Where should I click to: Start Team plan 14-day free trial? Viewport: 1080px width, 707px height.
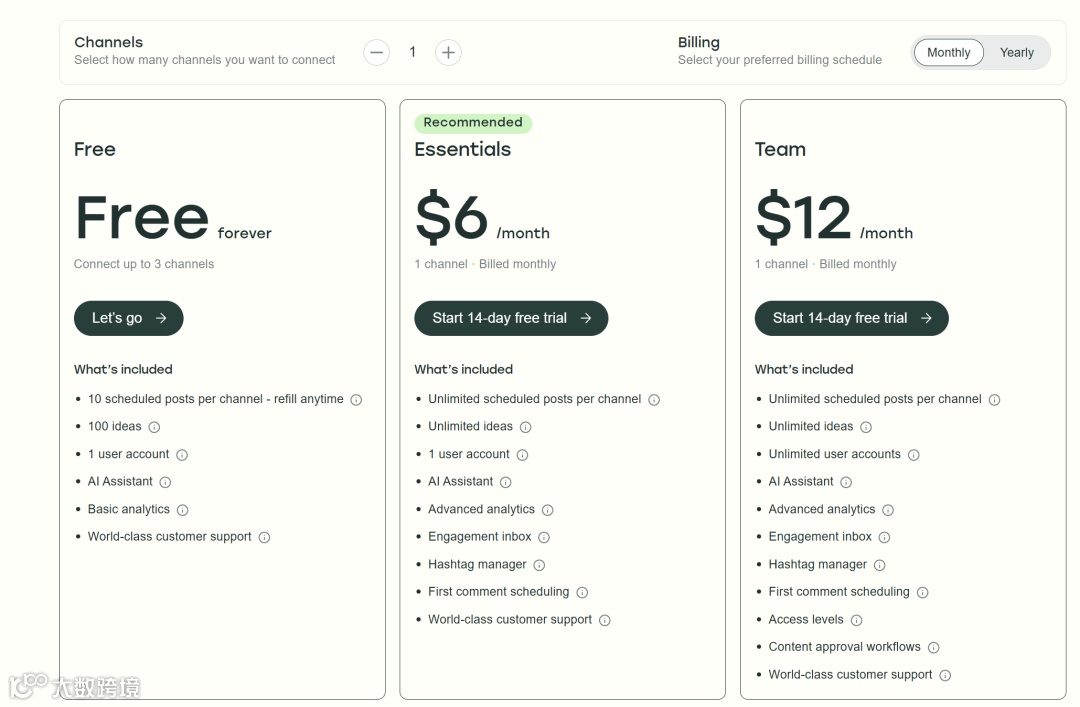[851, 318]
